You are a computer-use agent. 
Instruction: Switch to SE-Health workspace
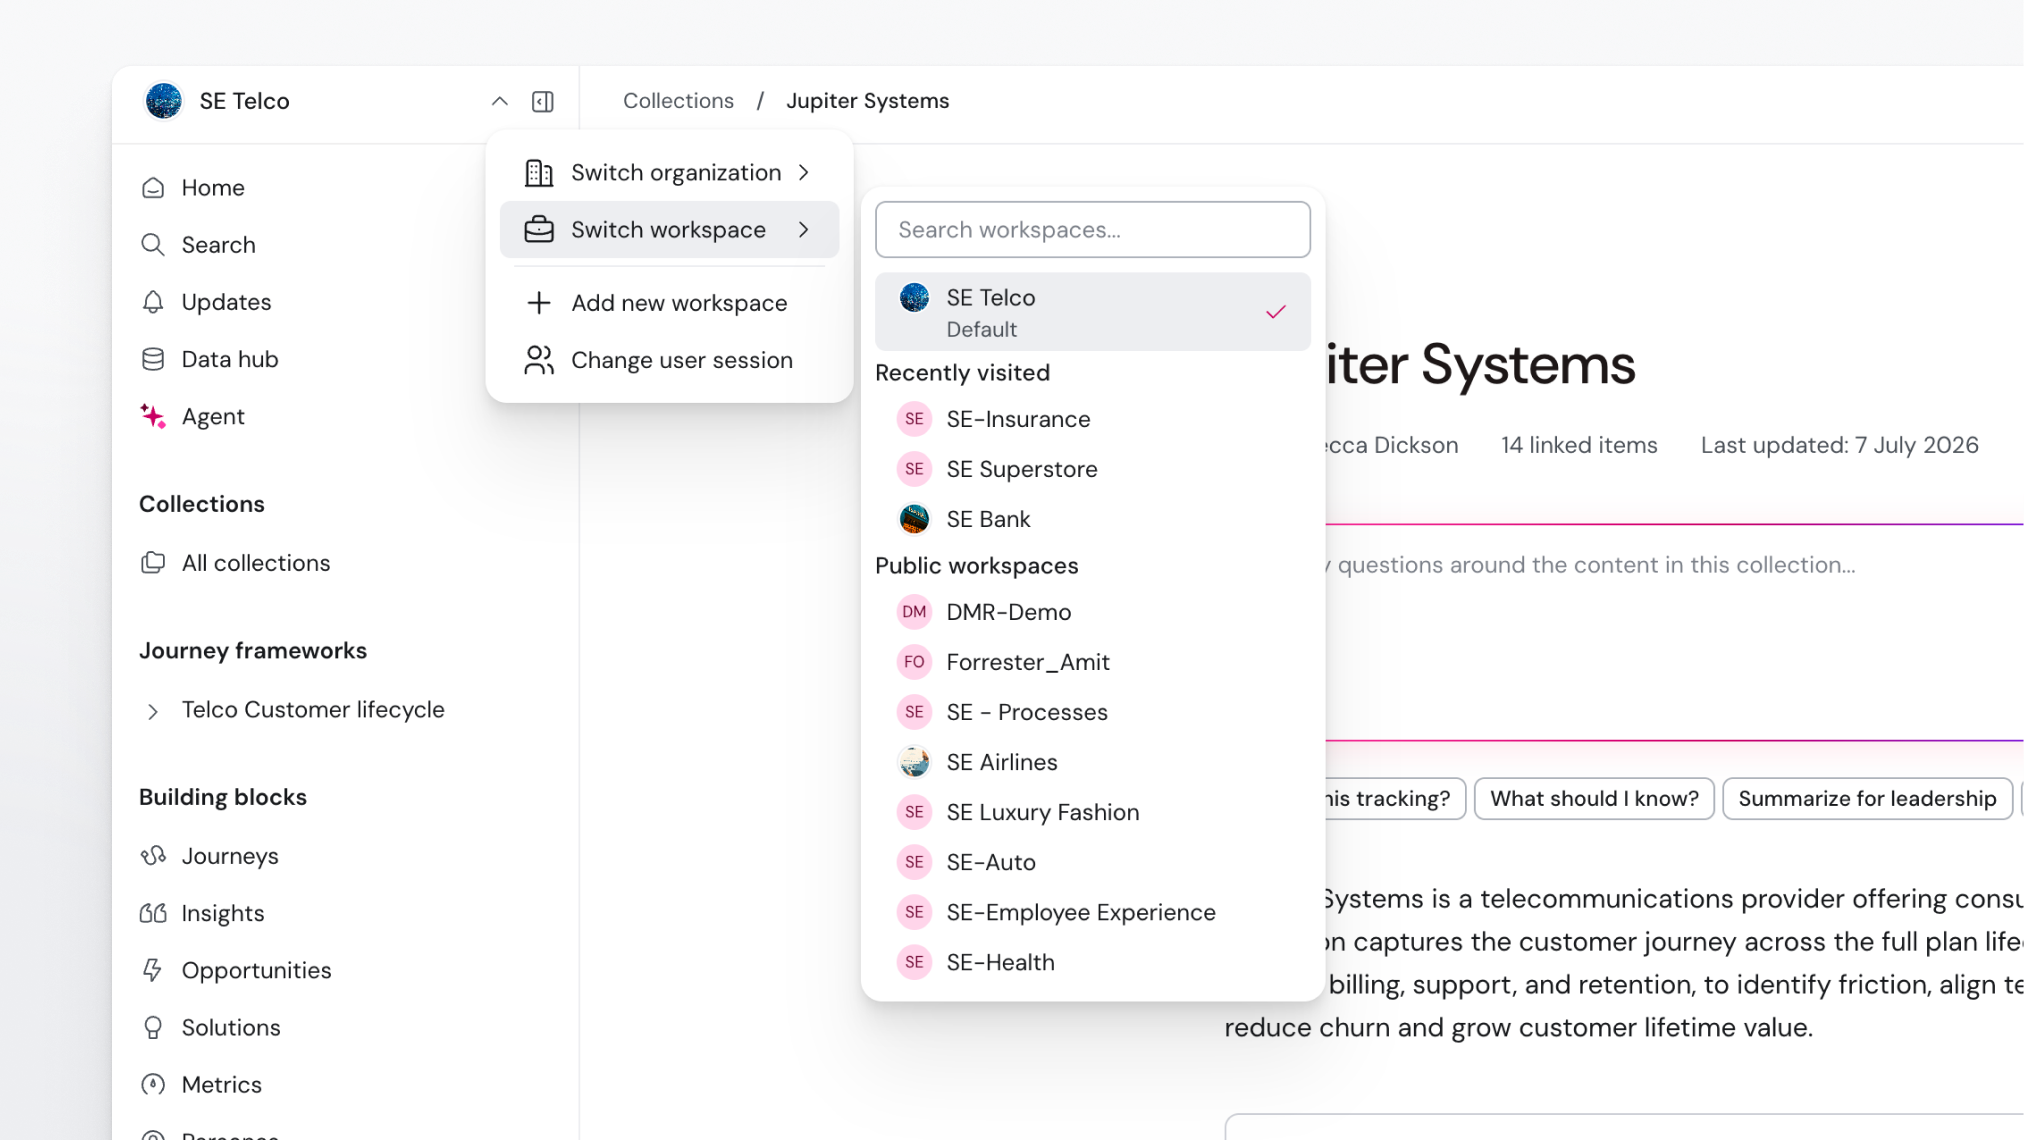[1093, 962]
